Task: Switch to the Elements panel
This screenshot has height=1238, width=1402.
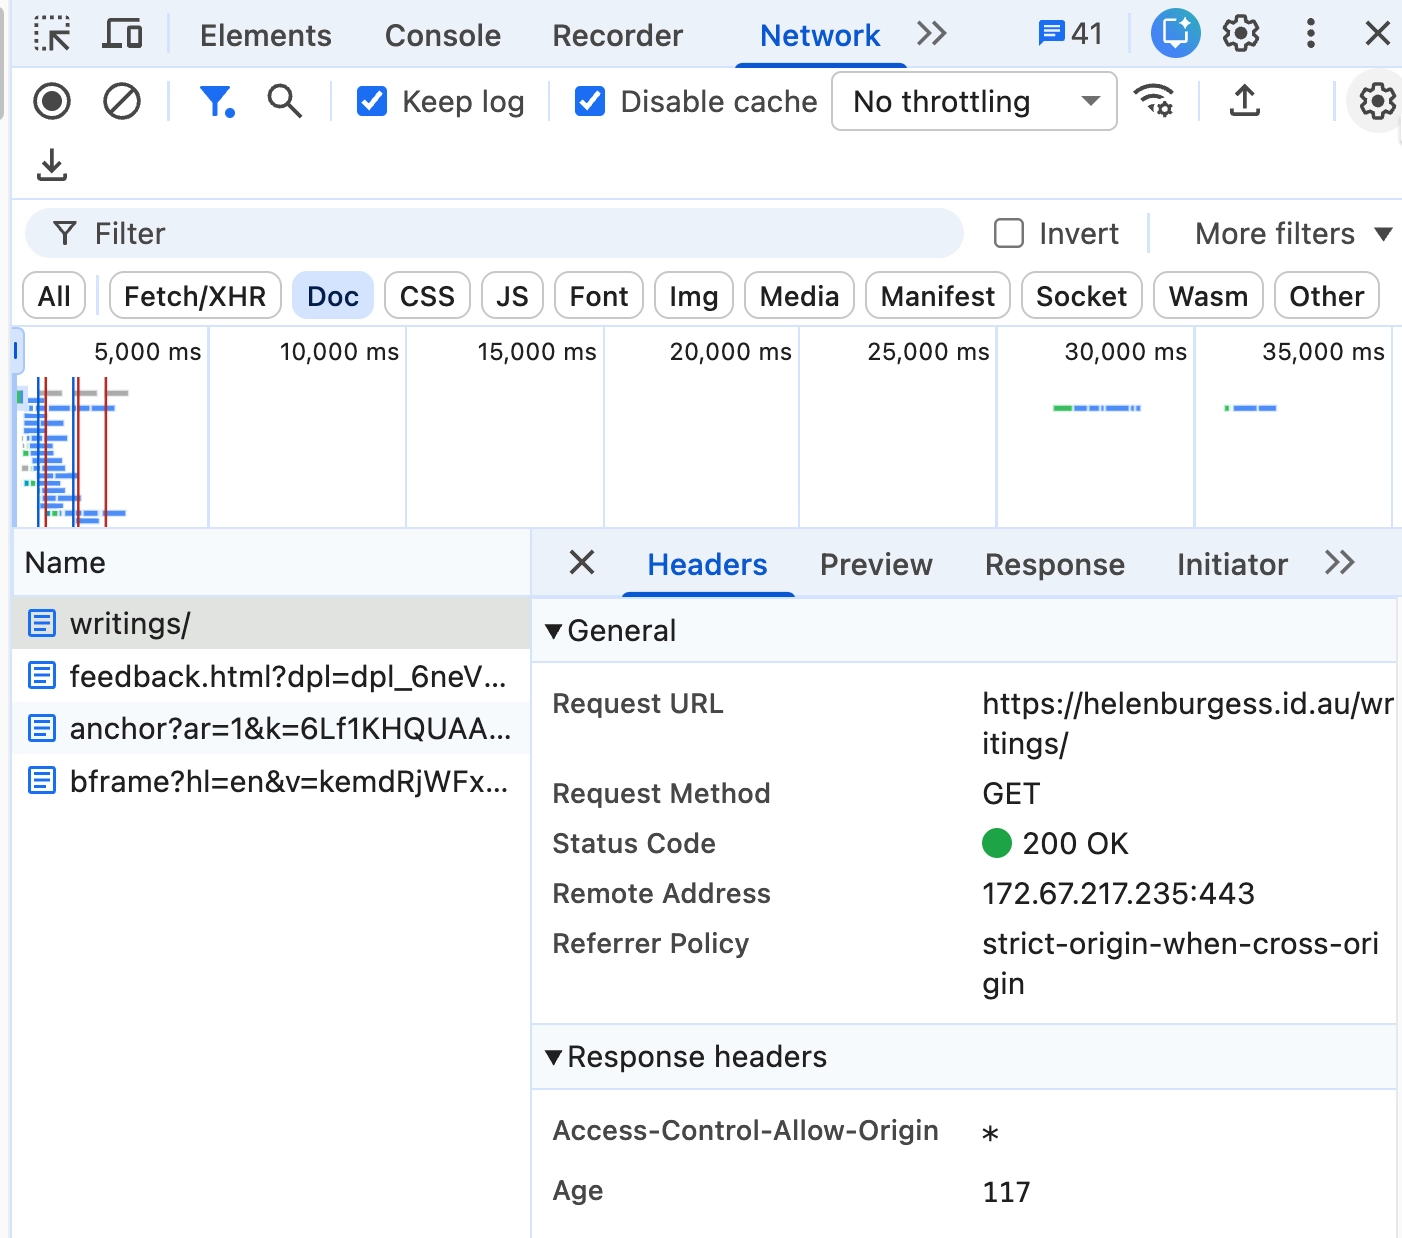Action: 266,35
